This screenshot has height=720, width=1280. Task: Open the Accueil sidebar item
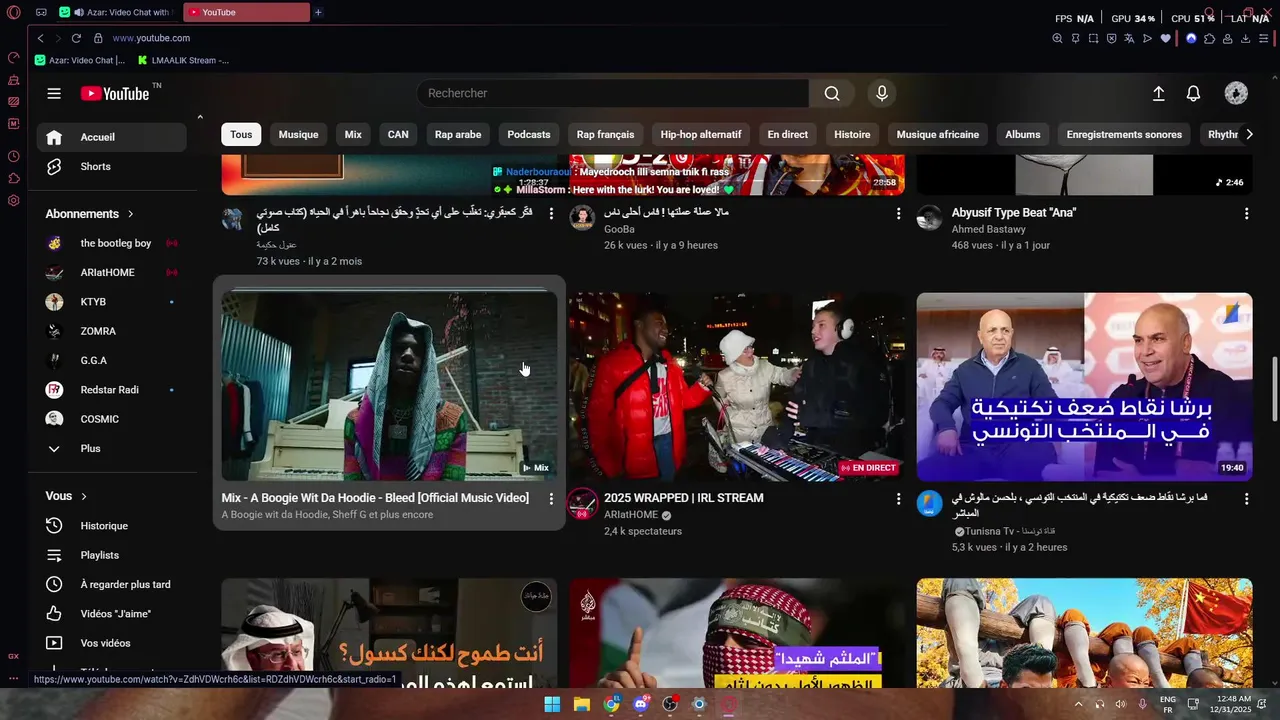click(x=112, y=137)
